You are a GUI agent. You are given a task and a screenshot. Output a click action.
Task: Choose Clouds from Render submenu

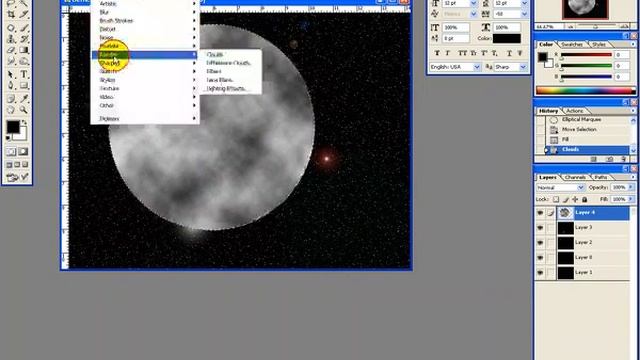(215, 54)
